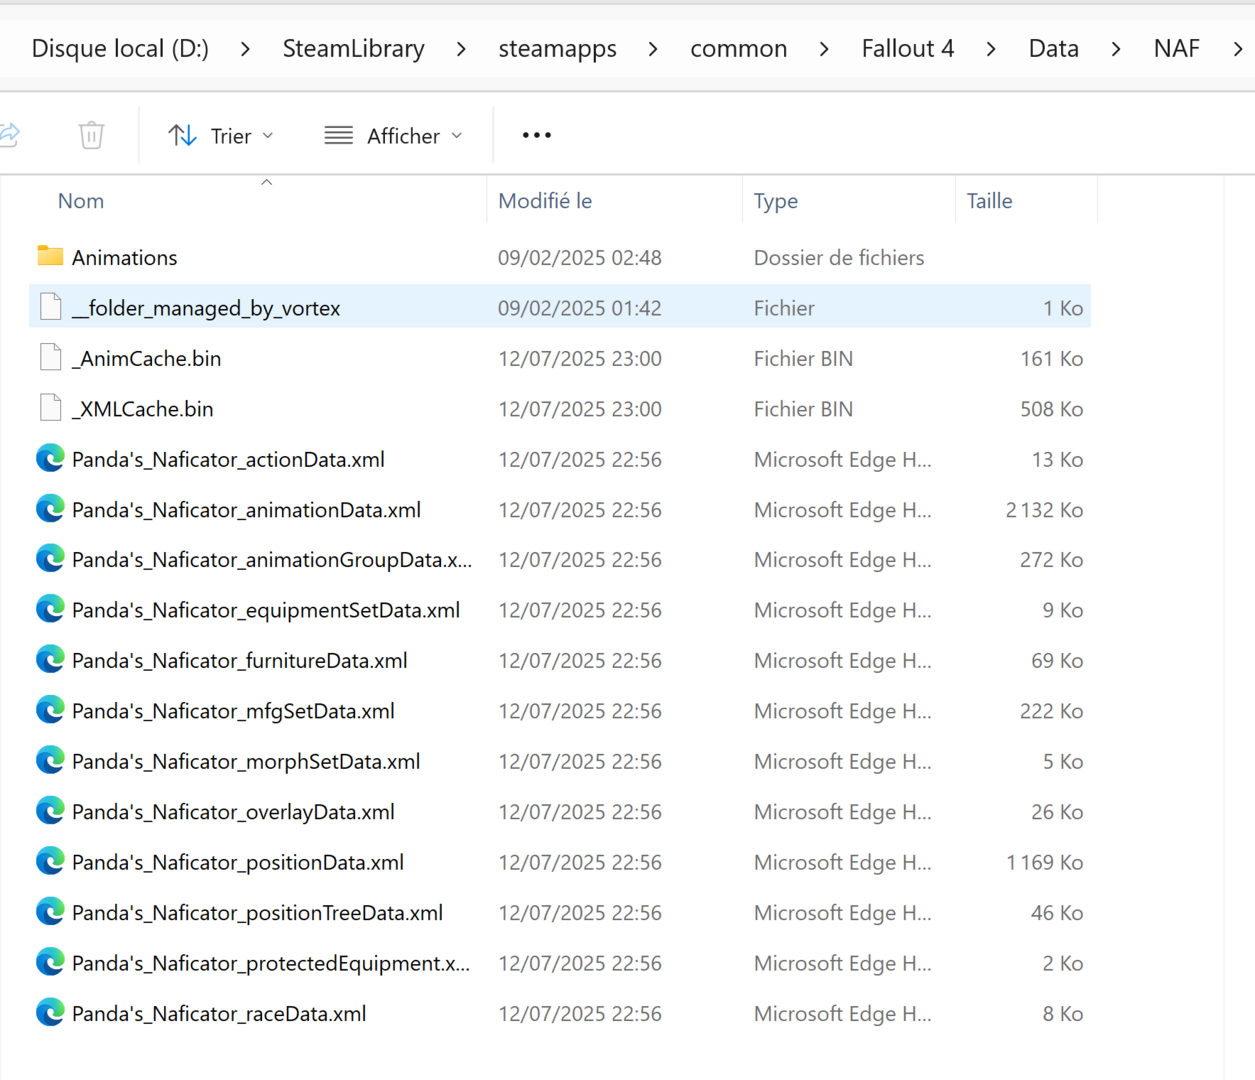Navigate to SteamLibrary in breadcrumb
The image size is (1255, 1080).
pos(353,48)
